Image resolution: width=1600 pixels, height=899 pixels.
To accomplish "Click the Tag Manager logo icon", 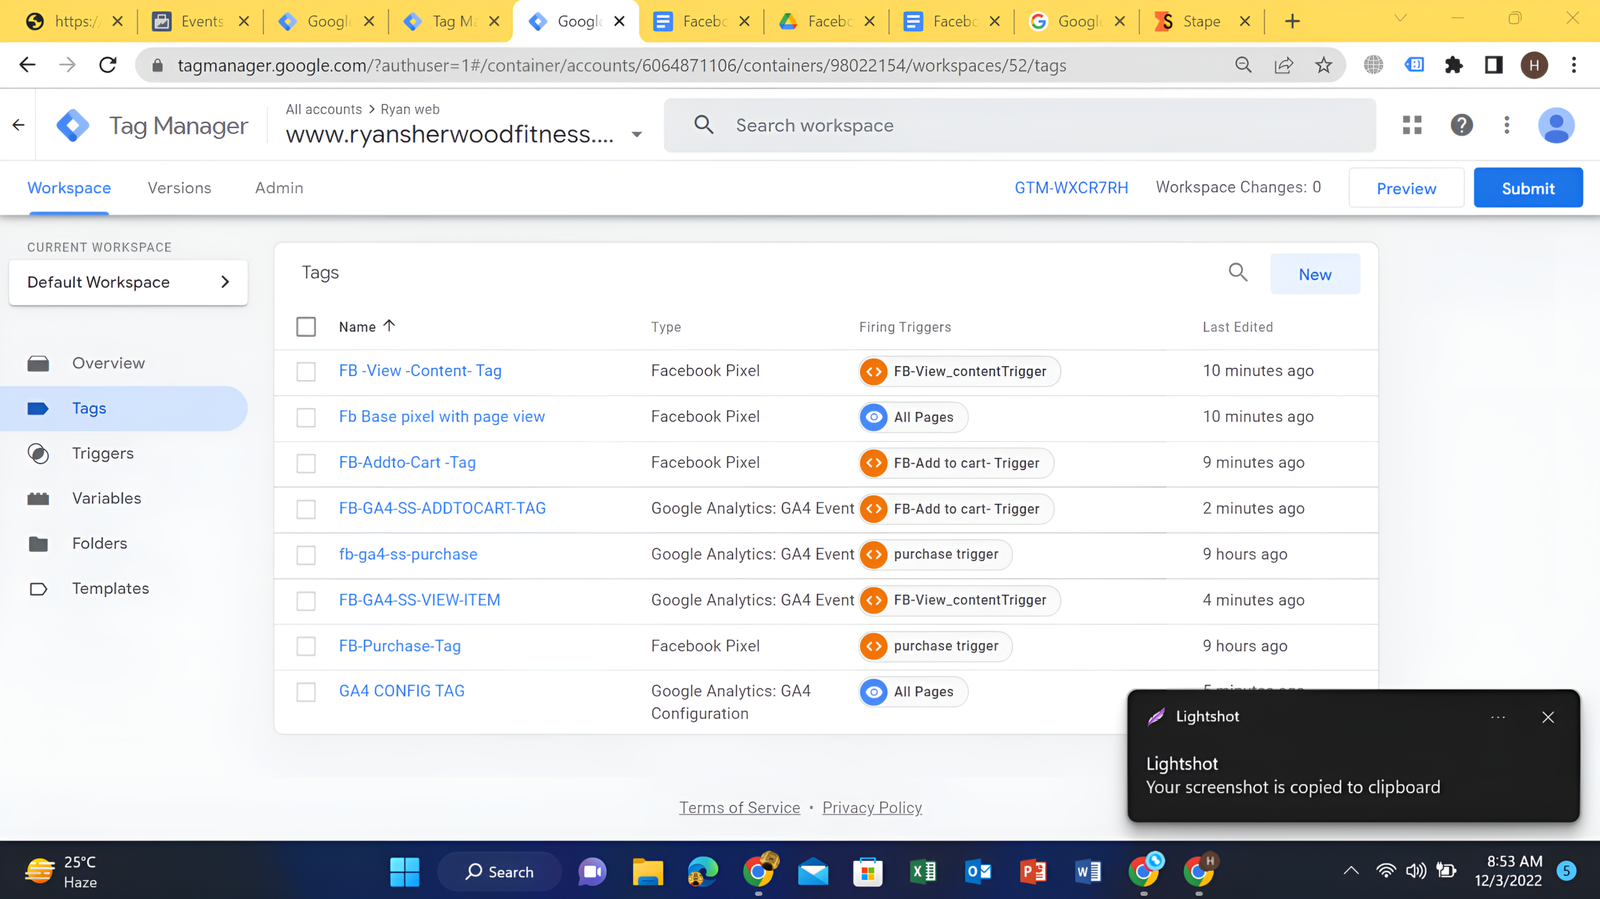I will click(x=73, y=126).
